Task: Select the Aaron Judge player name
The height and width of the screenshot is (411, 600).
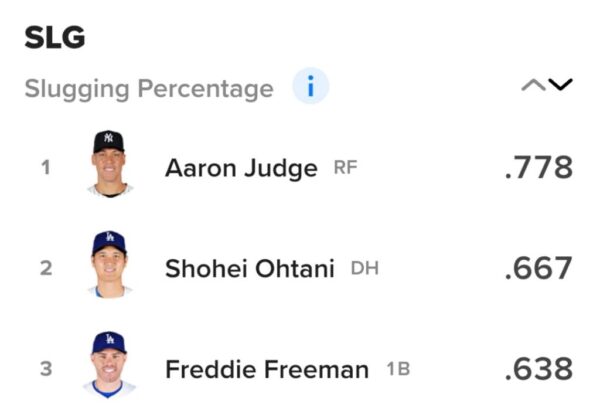Action: 241,168
